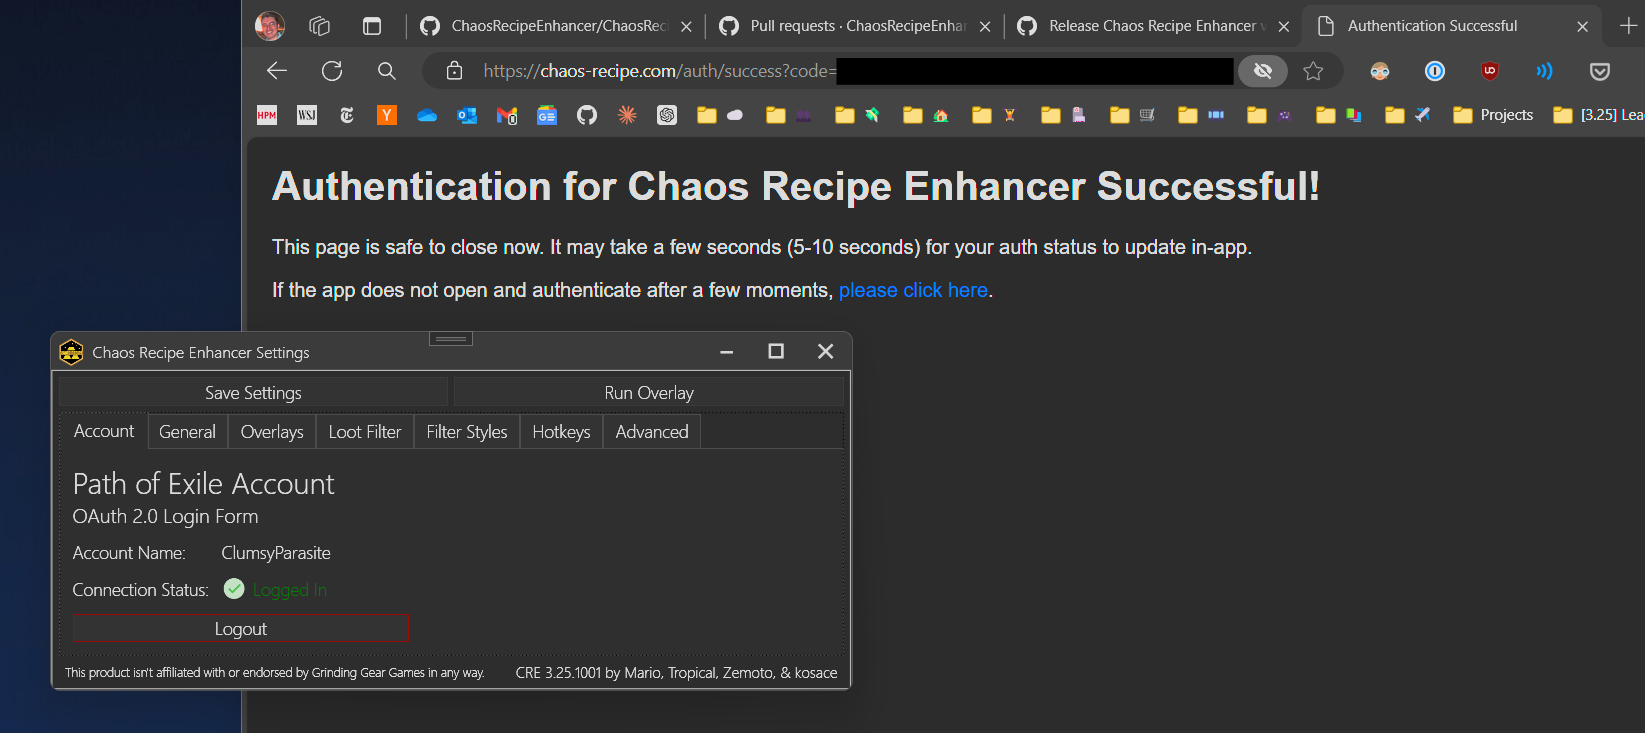Switch to the Loot Filter tab

365,432
